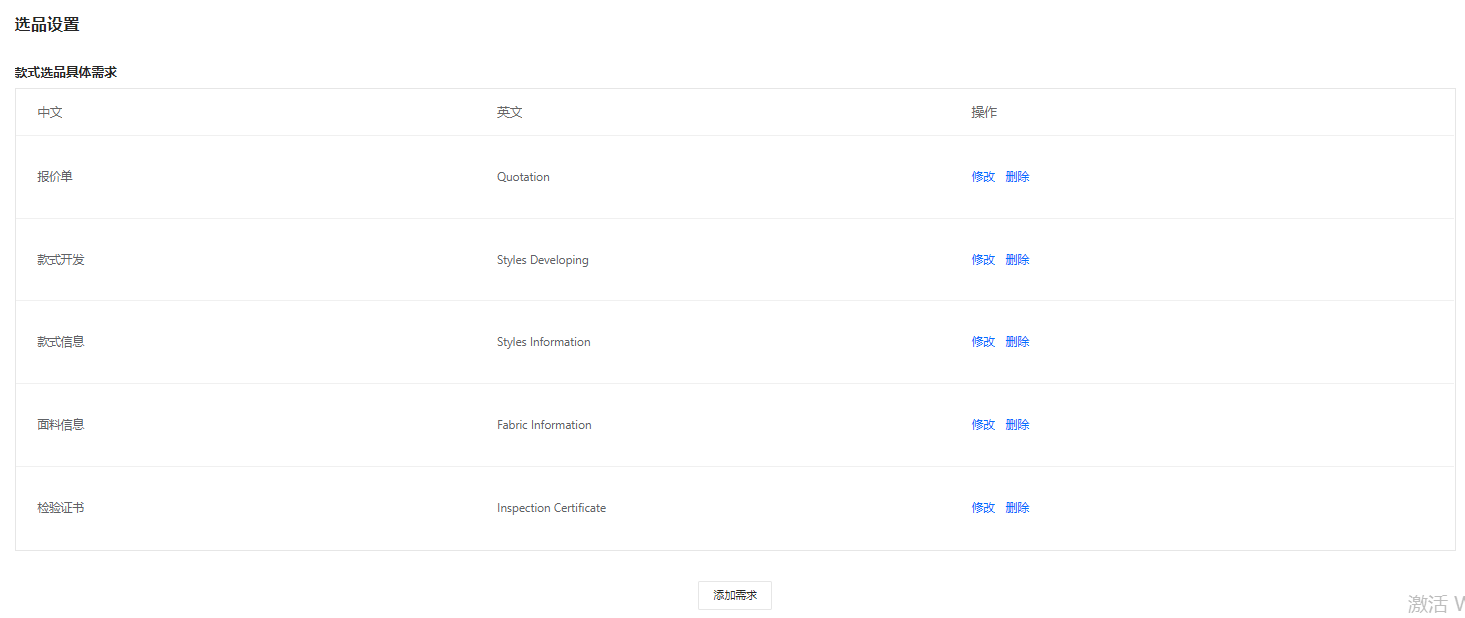1465x618 pixels.
Task: Select the Quotation cell text
Action: point(523,177)
